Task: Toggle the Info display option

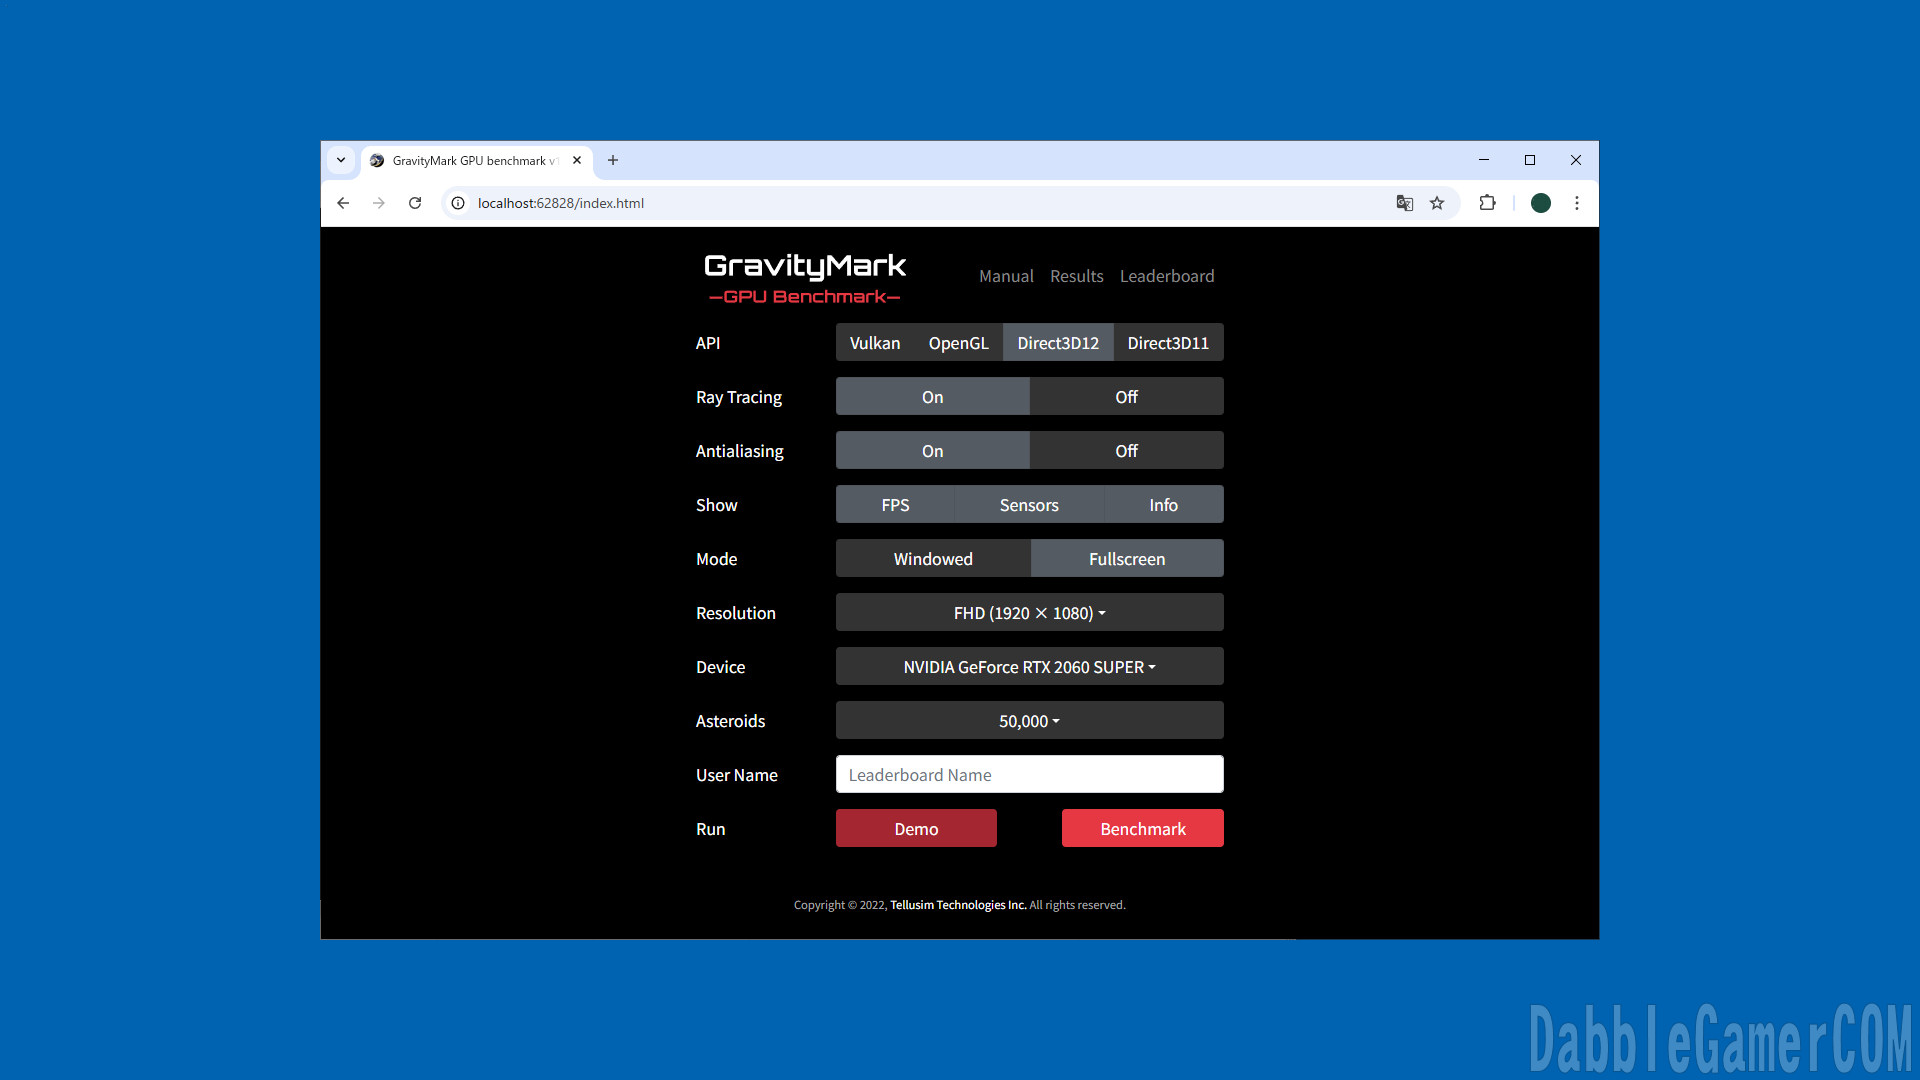Action: pos(1163,505)
